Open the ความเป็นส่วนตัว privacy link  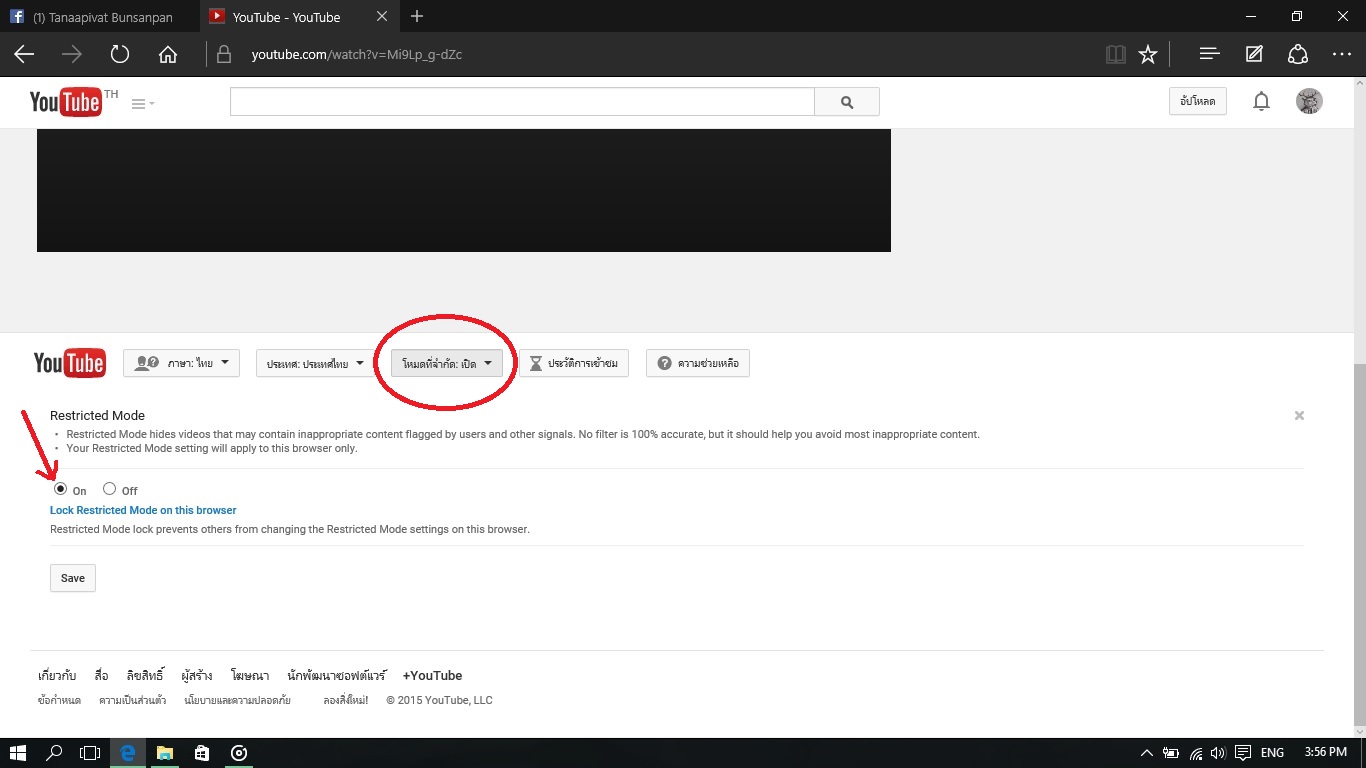[133, 700]
